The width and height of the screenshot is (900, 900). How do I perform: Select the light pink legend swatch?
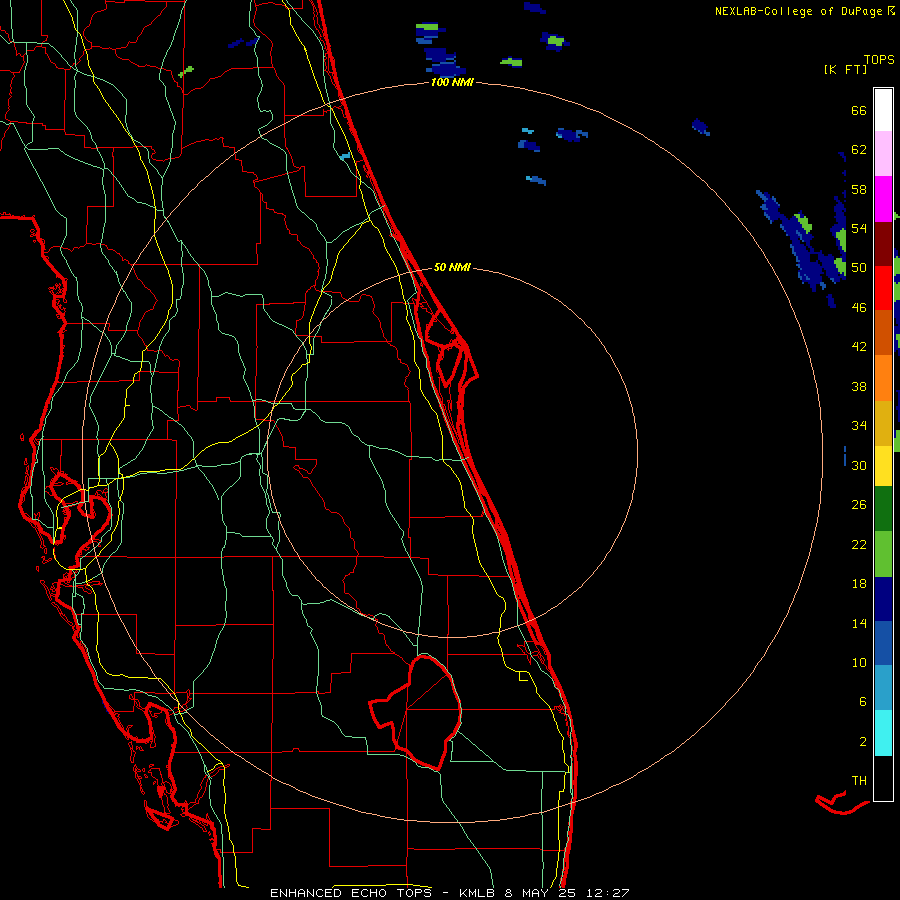(883, 154)
